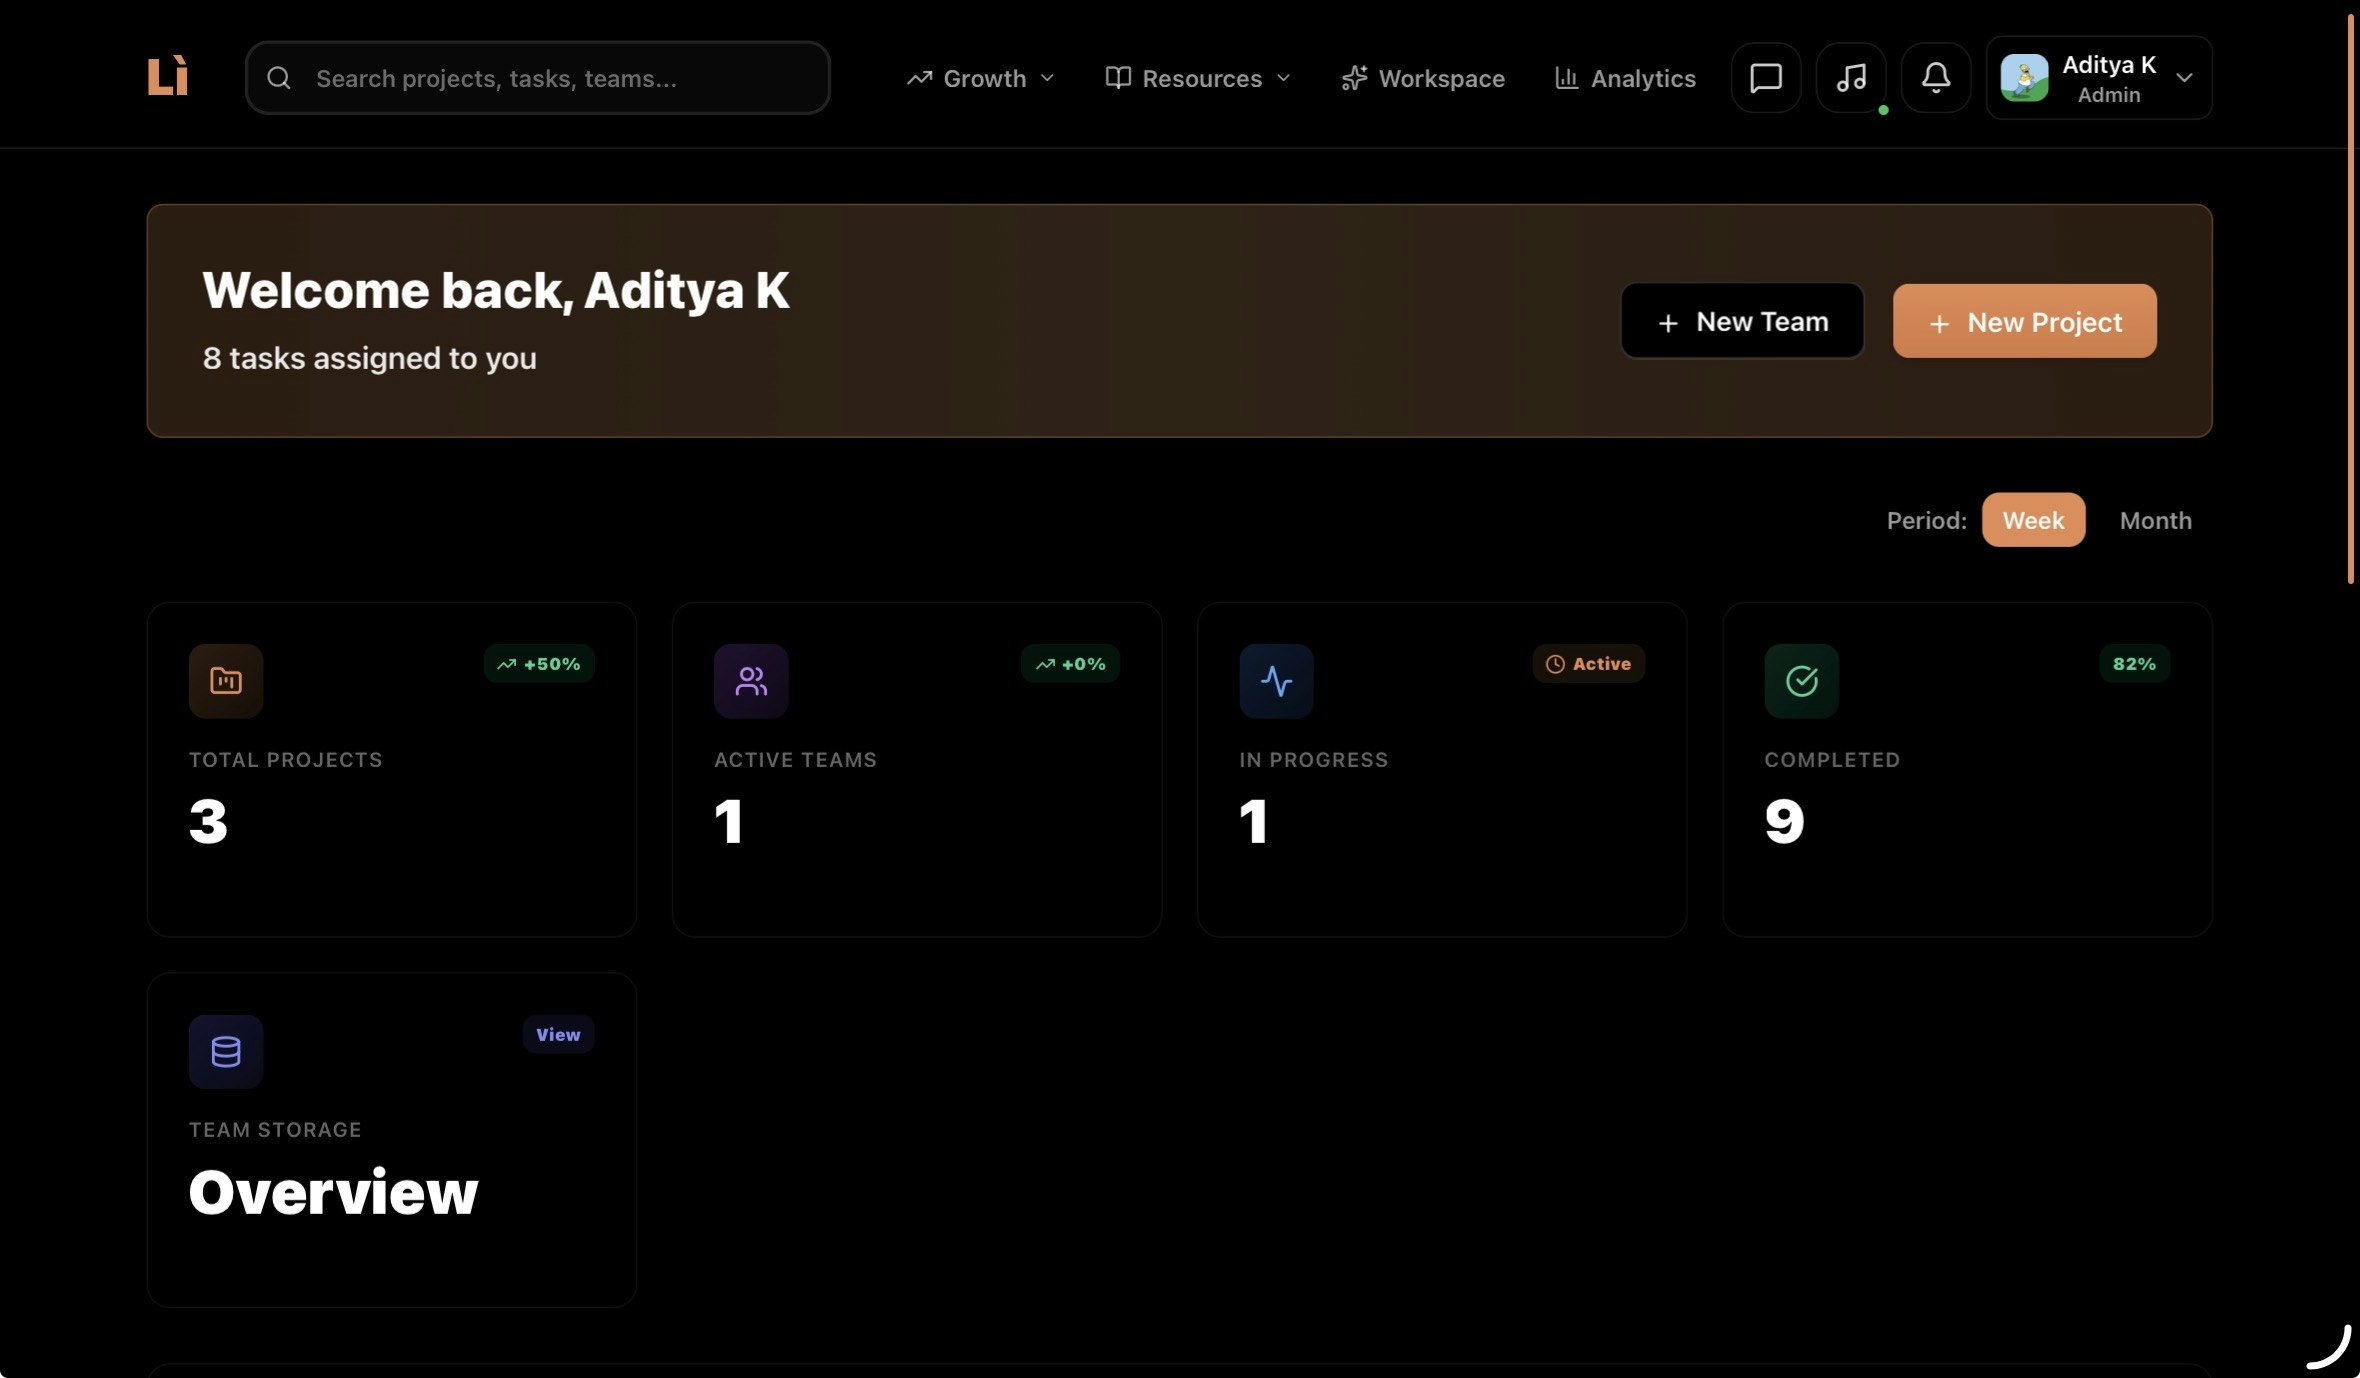Go to the Analytics section

[x=1624, y=78]
